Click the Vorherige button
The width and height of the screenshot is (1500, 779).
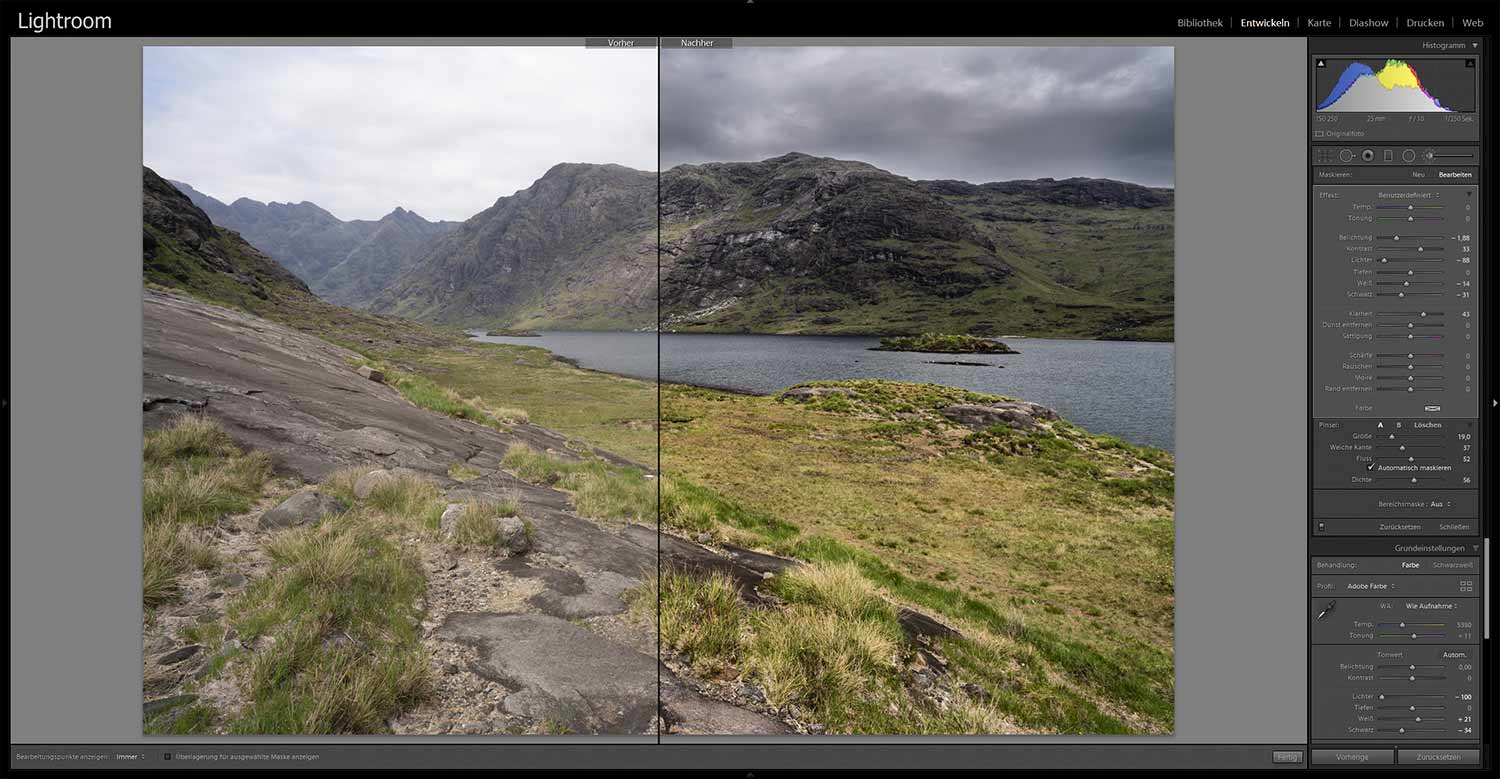click(x=1352, y=757)
